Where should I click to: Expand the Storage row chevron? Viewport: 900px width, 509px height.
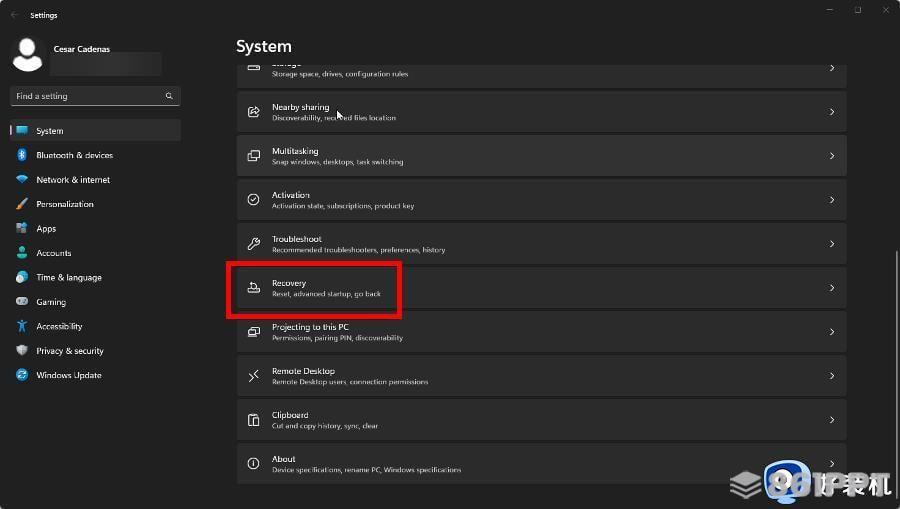[x=832, y=68]
